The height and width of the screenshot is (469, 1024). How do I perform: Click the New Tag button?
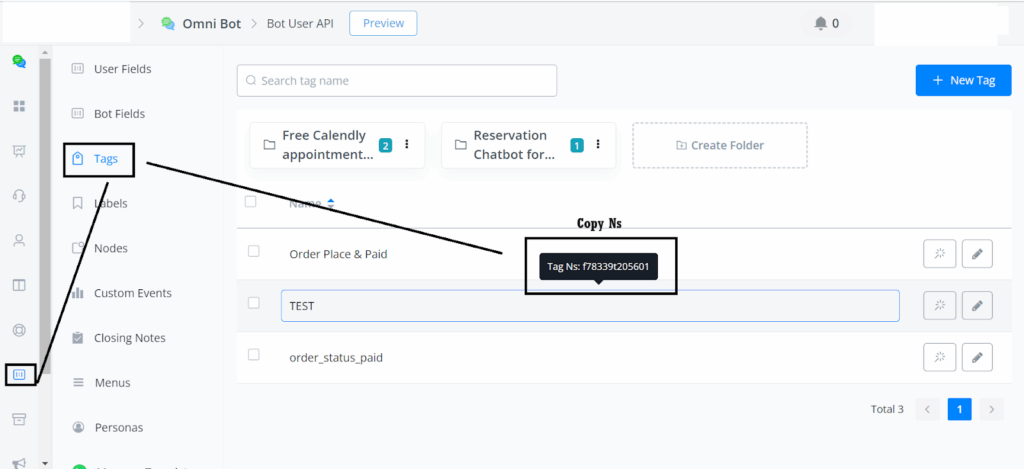[963, 80]
